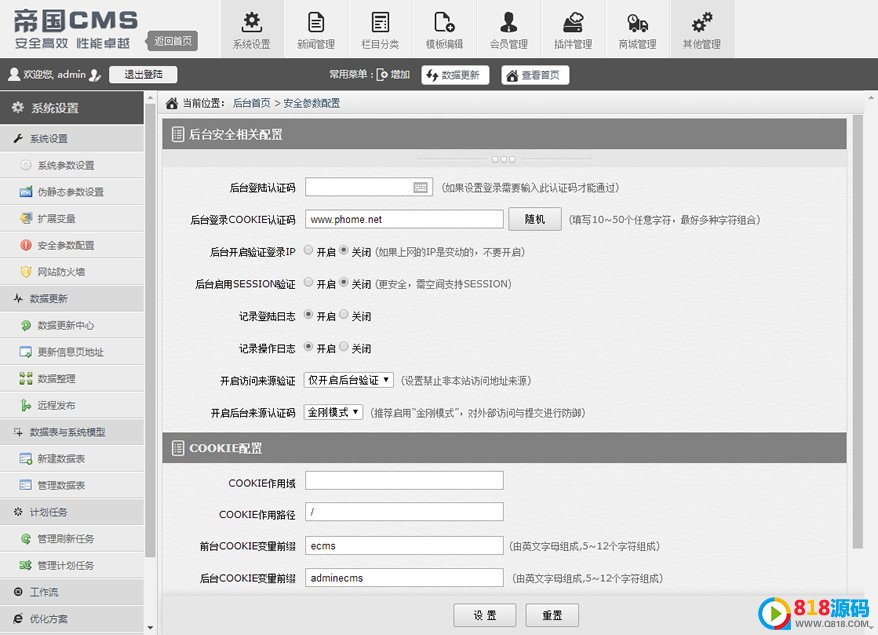
Task: Click the 退出登陆 button
Action: [x=143, y=74]
